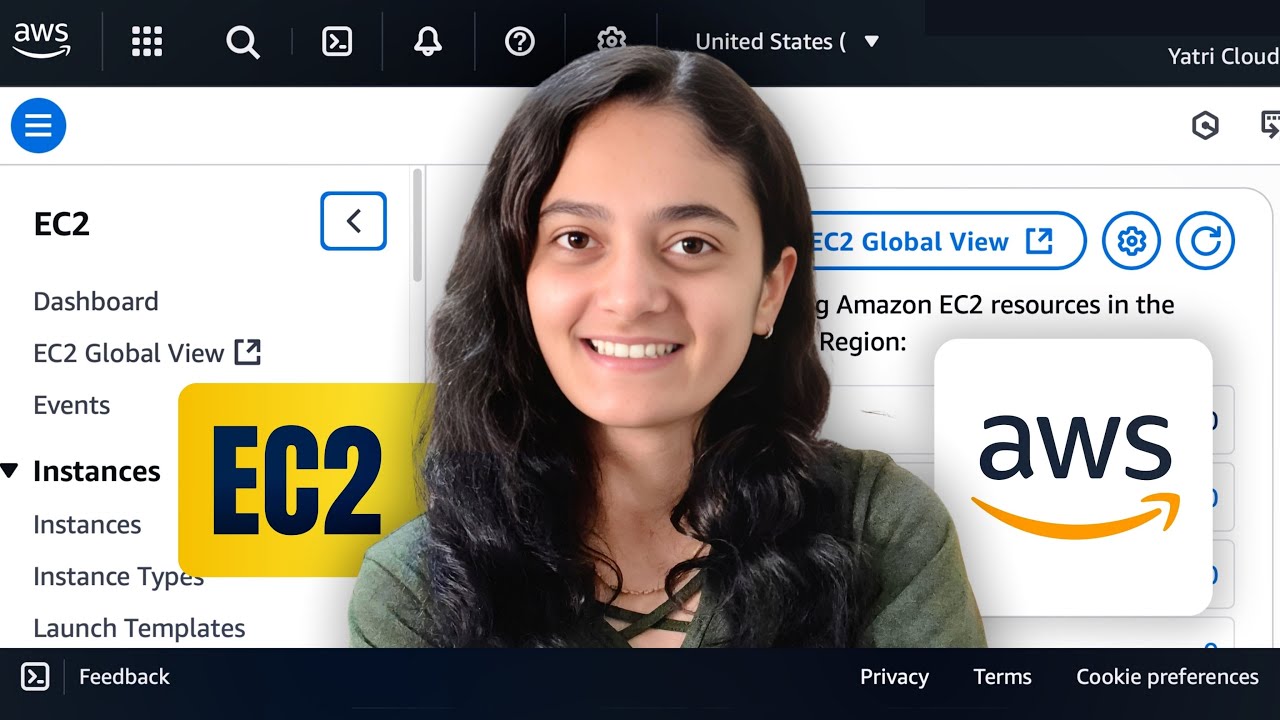Screen dimensions: 1280x720
Task: Open Events in EC2 sidebar
Action: [x=72, y=405]
